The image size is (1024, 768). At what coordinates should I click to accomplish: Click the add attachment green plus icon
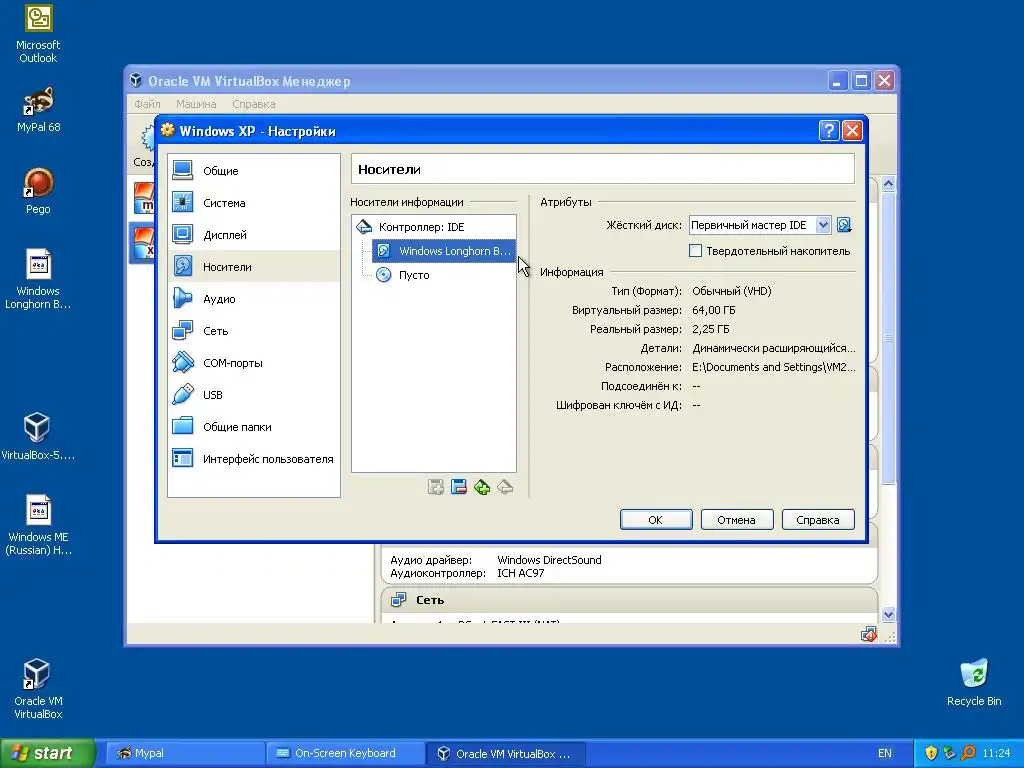(482, 487)
